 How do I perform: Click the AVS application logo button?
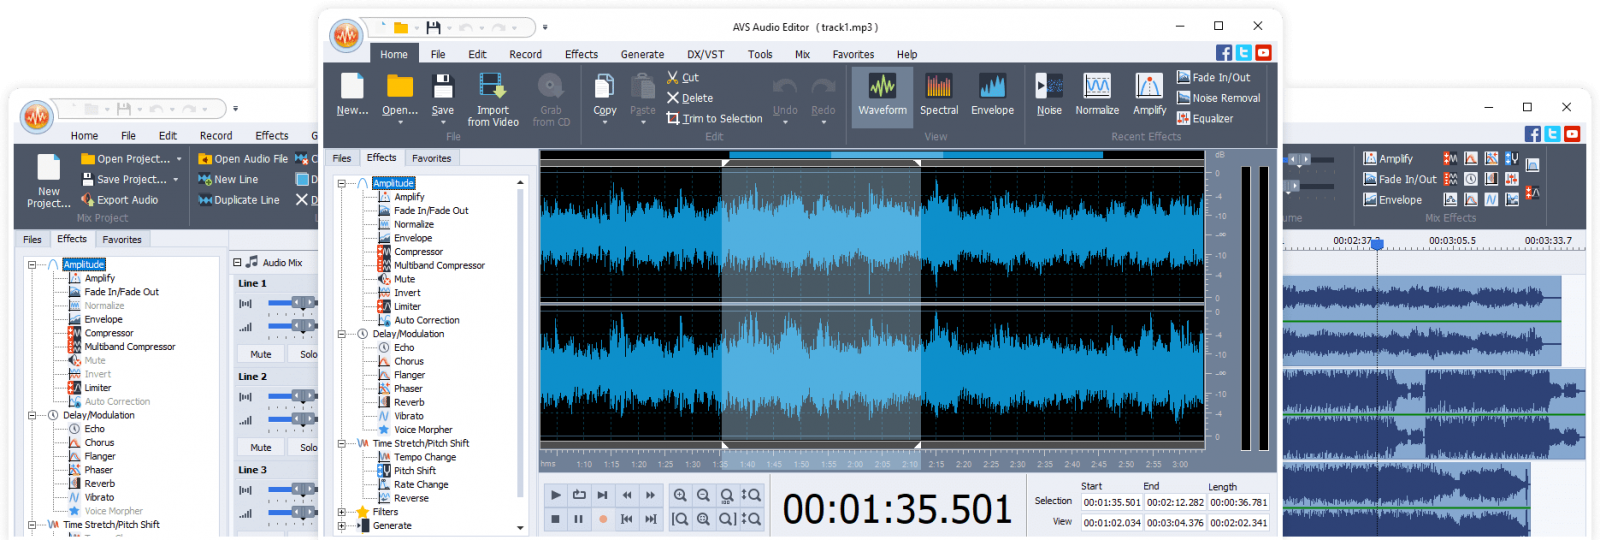(346, 36)
